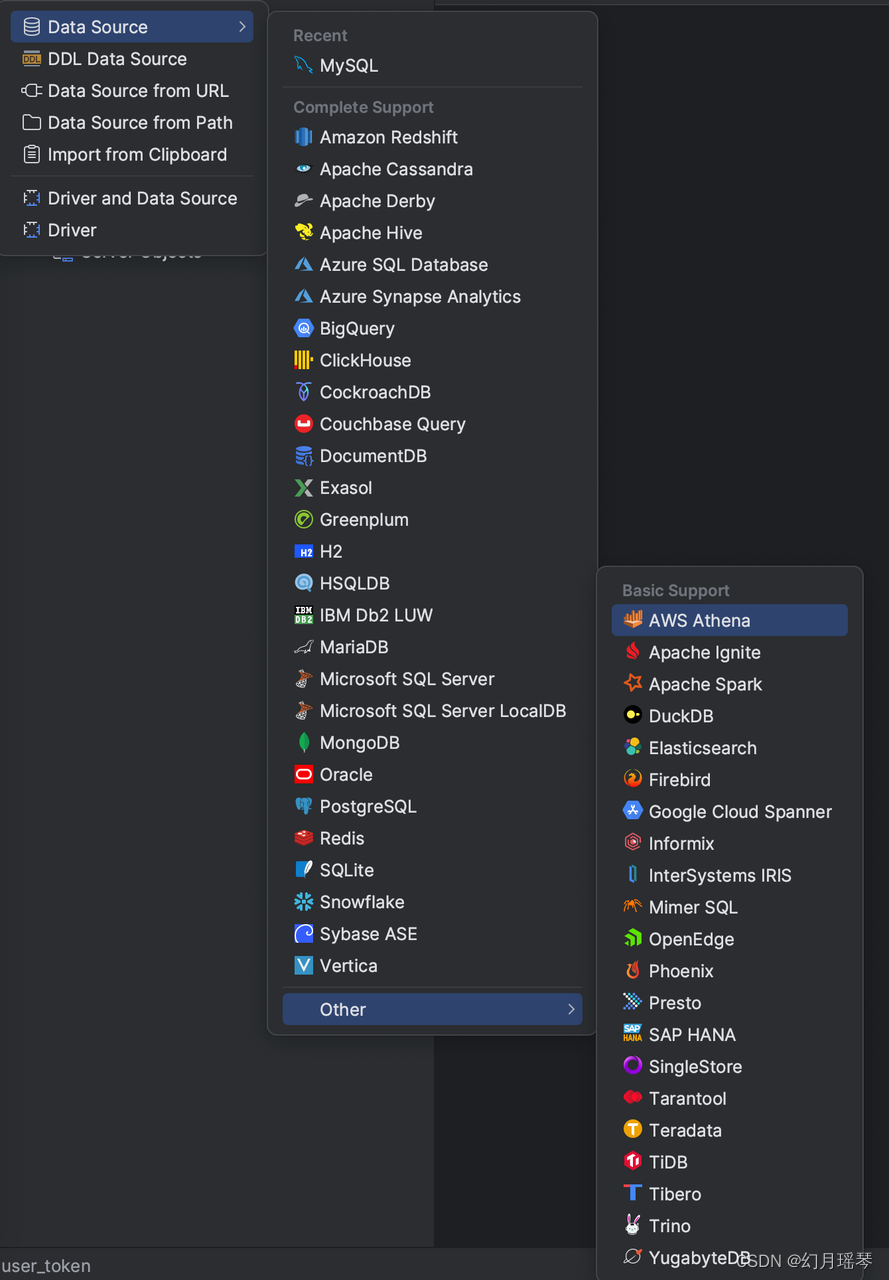
Task: Click the BigQuery icon
Action: tap(304, 328)
